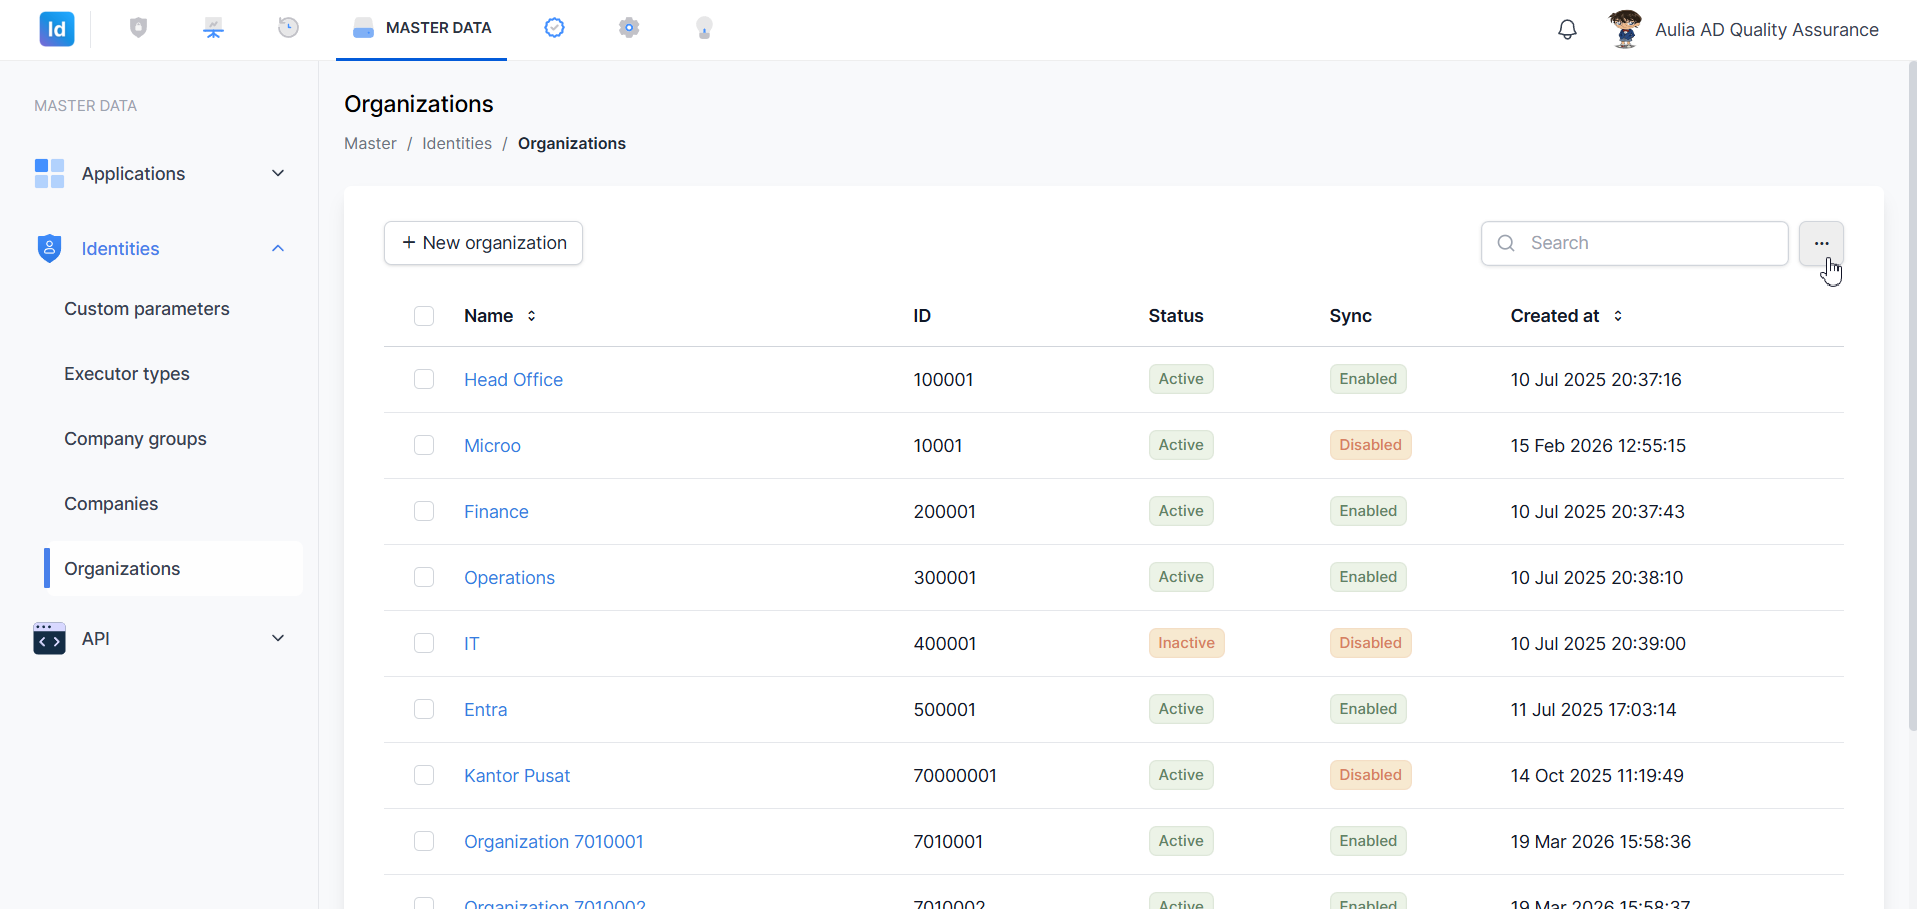Open Organizations in sidebar
1917x909 pixels.
[x=173, y=569]
